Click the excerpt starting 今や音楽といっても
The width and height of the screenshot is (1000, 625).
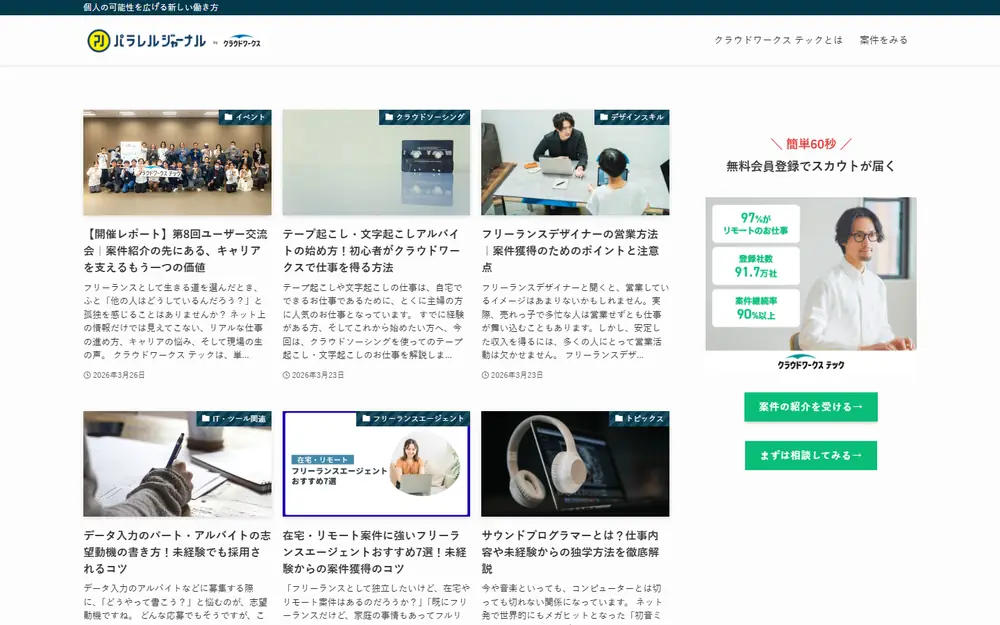(571, 601)
